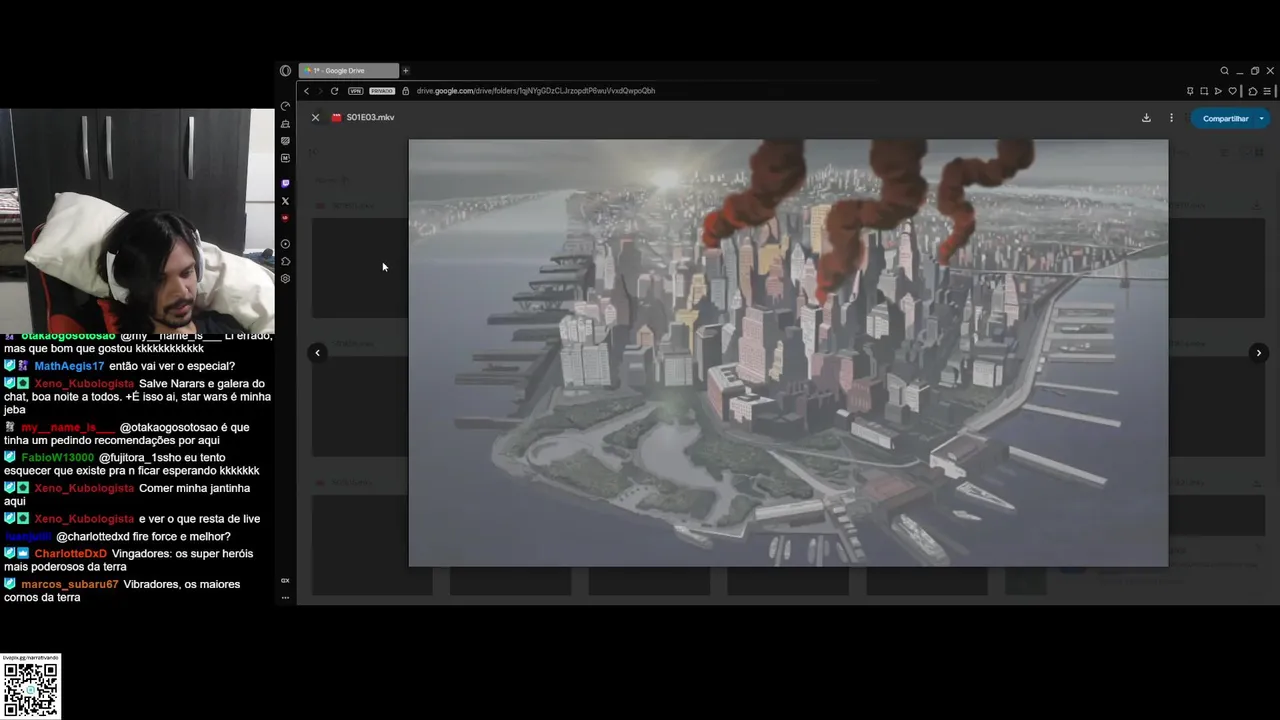Open the sidebar settings gear
Viewport: 1280px width, 720px height.
(x=285, y=279)
